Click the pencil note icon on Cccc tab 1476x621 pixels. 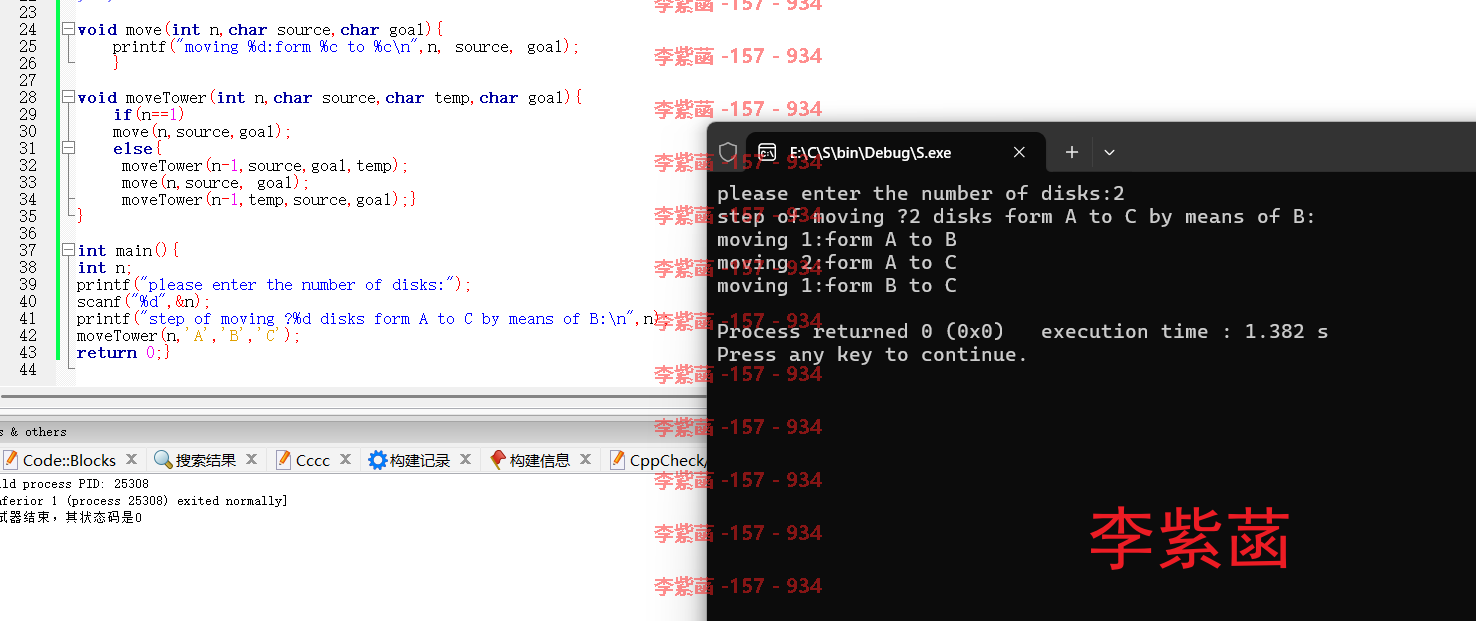point(283,460)
